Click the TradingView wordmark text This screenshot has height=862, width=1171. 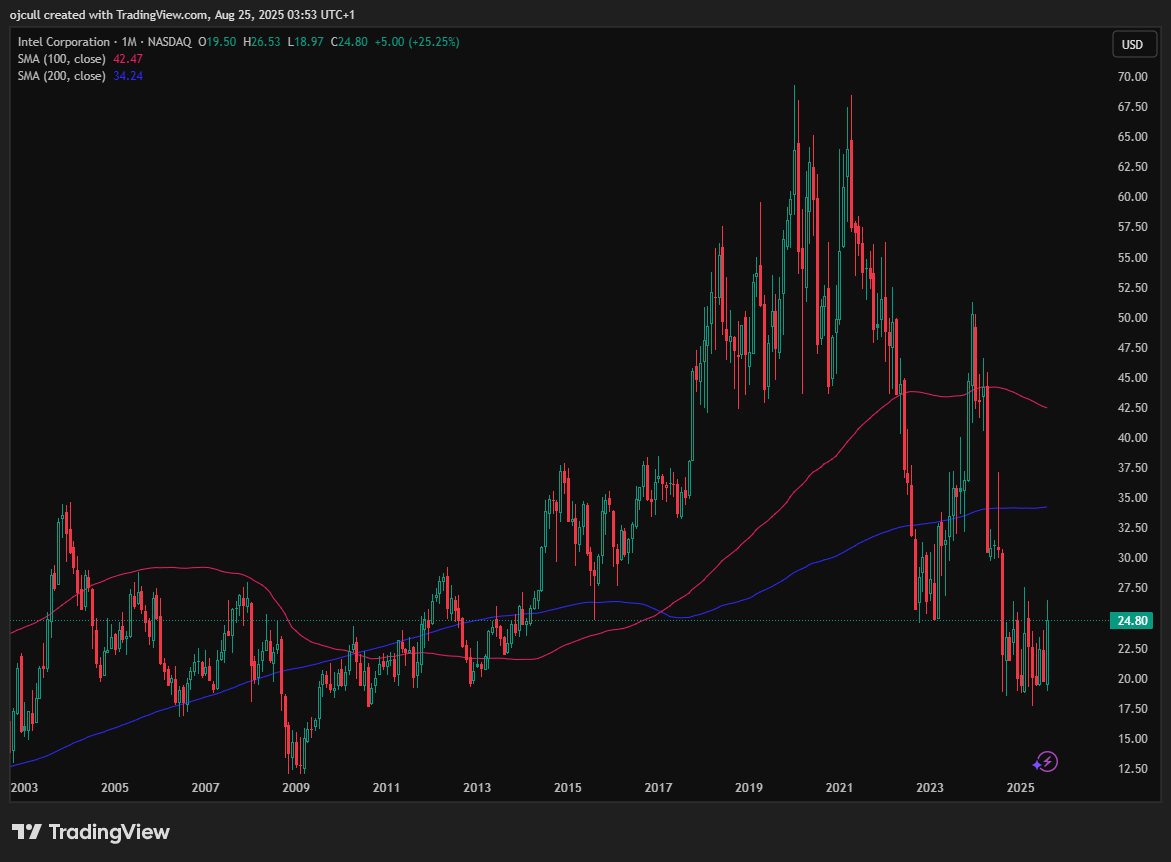(x=109, y=831)
